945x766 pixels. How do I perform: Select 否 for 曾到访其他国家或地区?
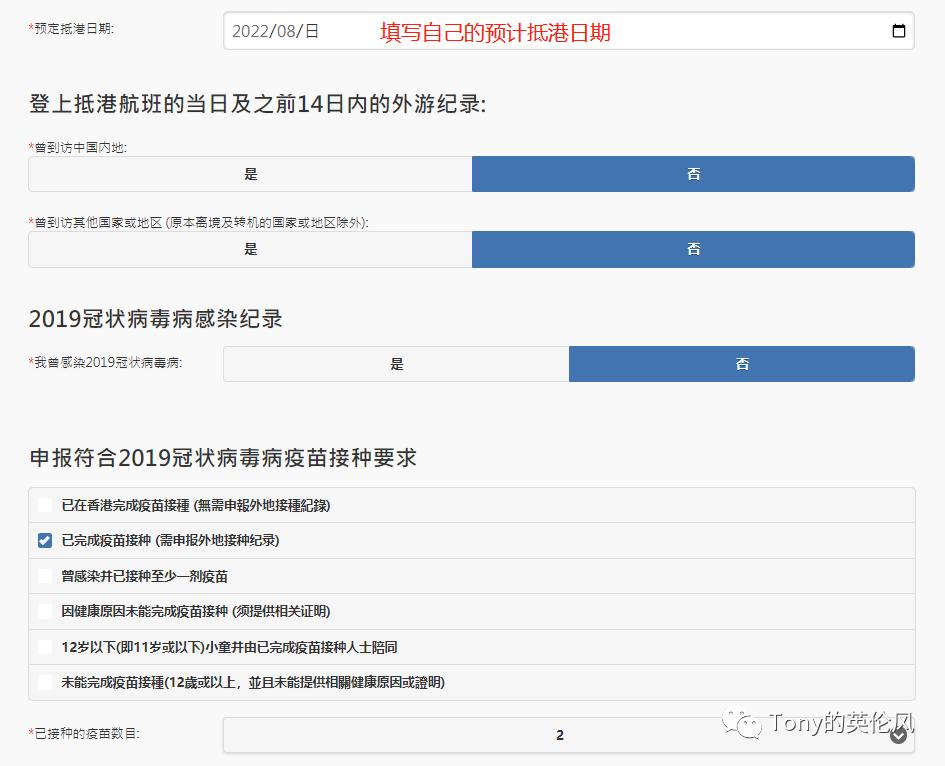coord(693,248)
